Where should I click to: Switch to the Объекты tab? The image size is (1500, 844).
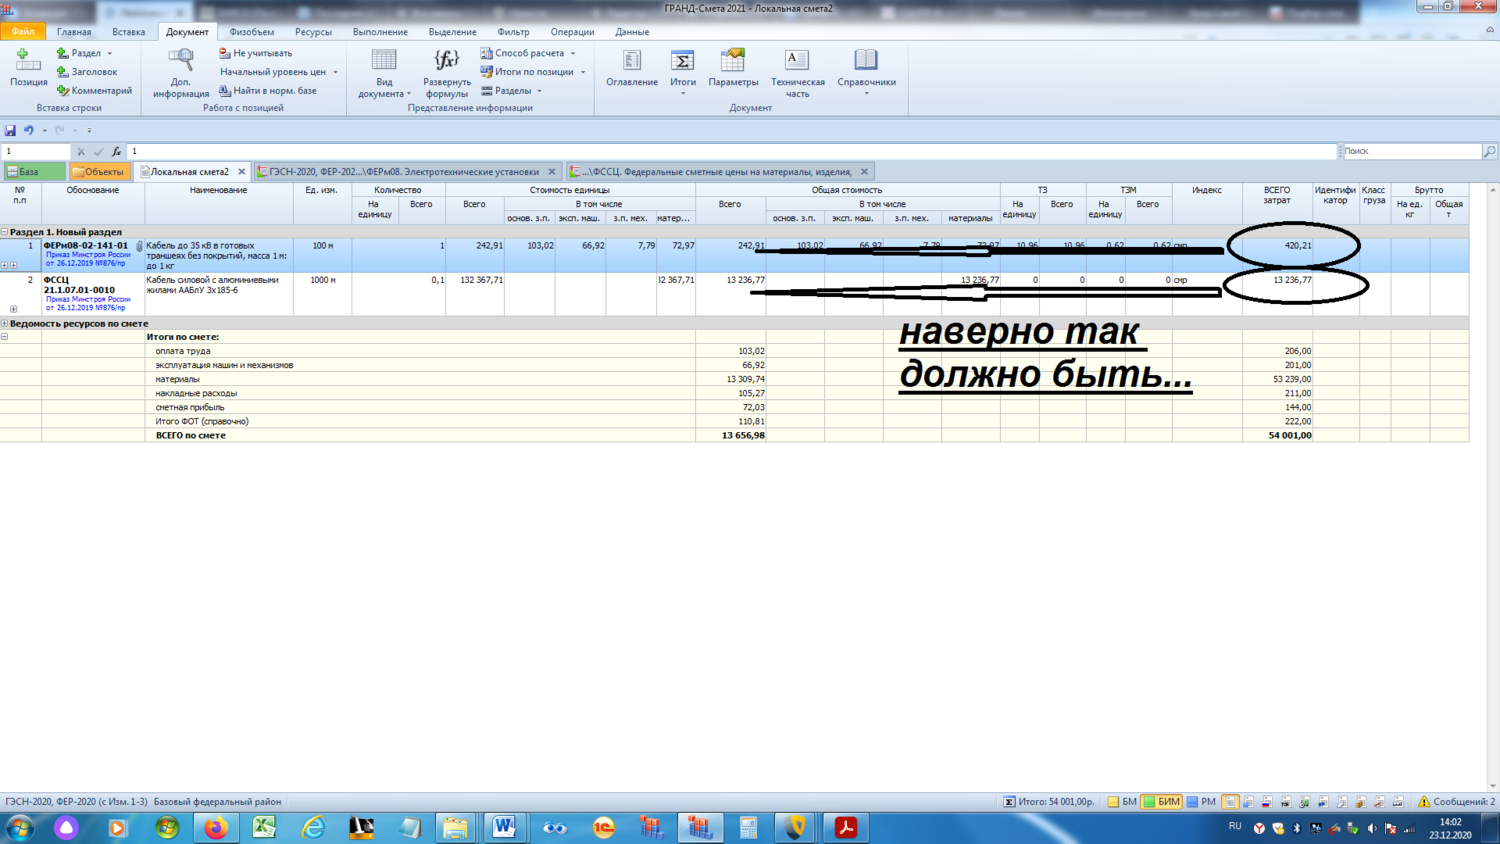point(99,172)
